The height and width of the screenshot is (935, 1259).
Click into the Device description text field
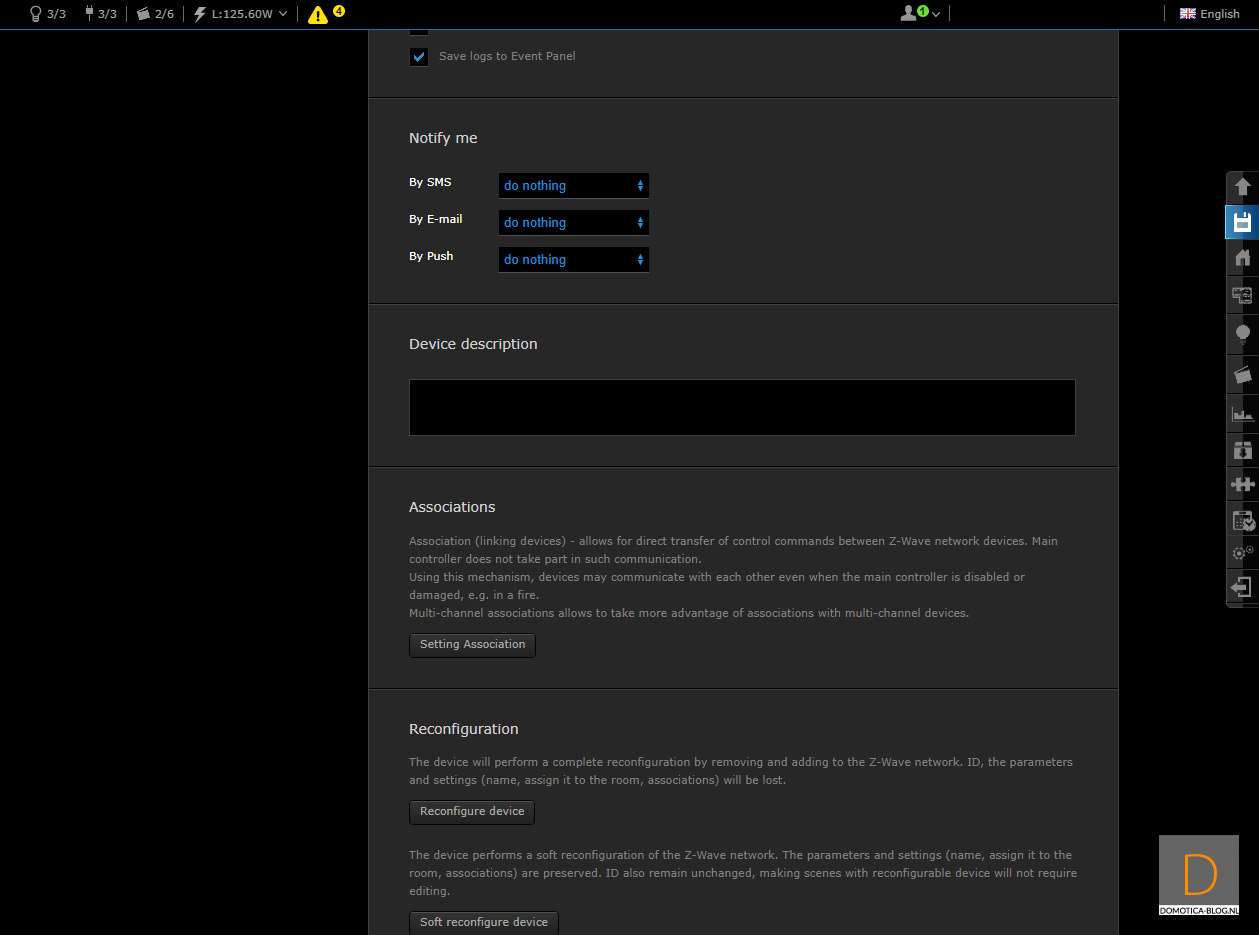pyautogui.click(x=742, y=407)
